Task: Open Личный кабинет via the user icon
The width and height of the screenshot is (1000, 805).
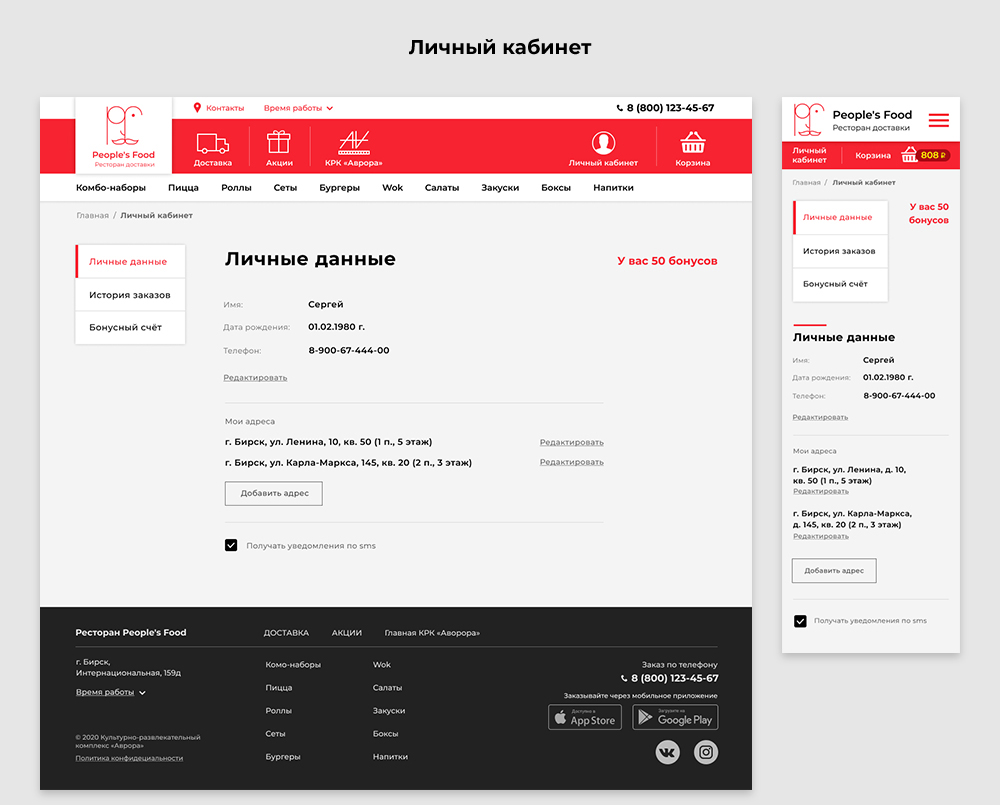Action: pyautogui.click(x=603, y=143)
